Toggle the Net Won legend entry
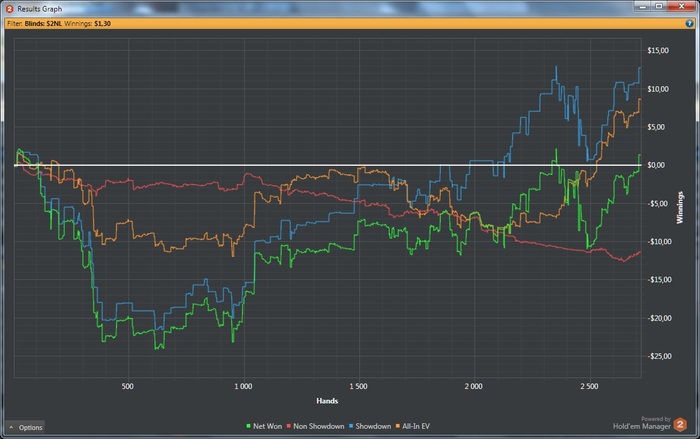The image size is (700, 439). click(264, 426)
